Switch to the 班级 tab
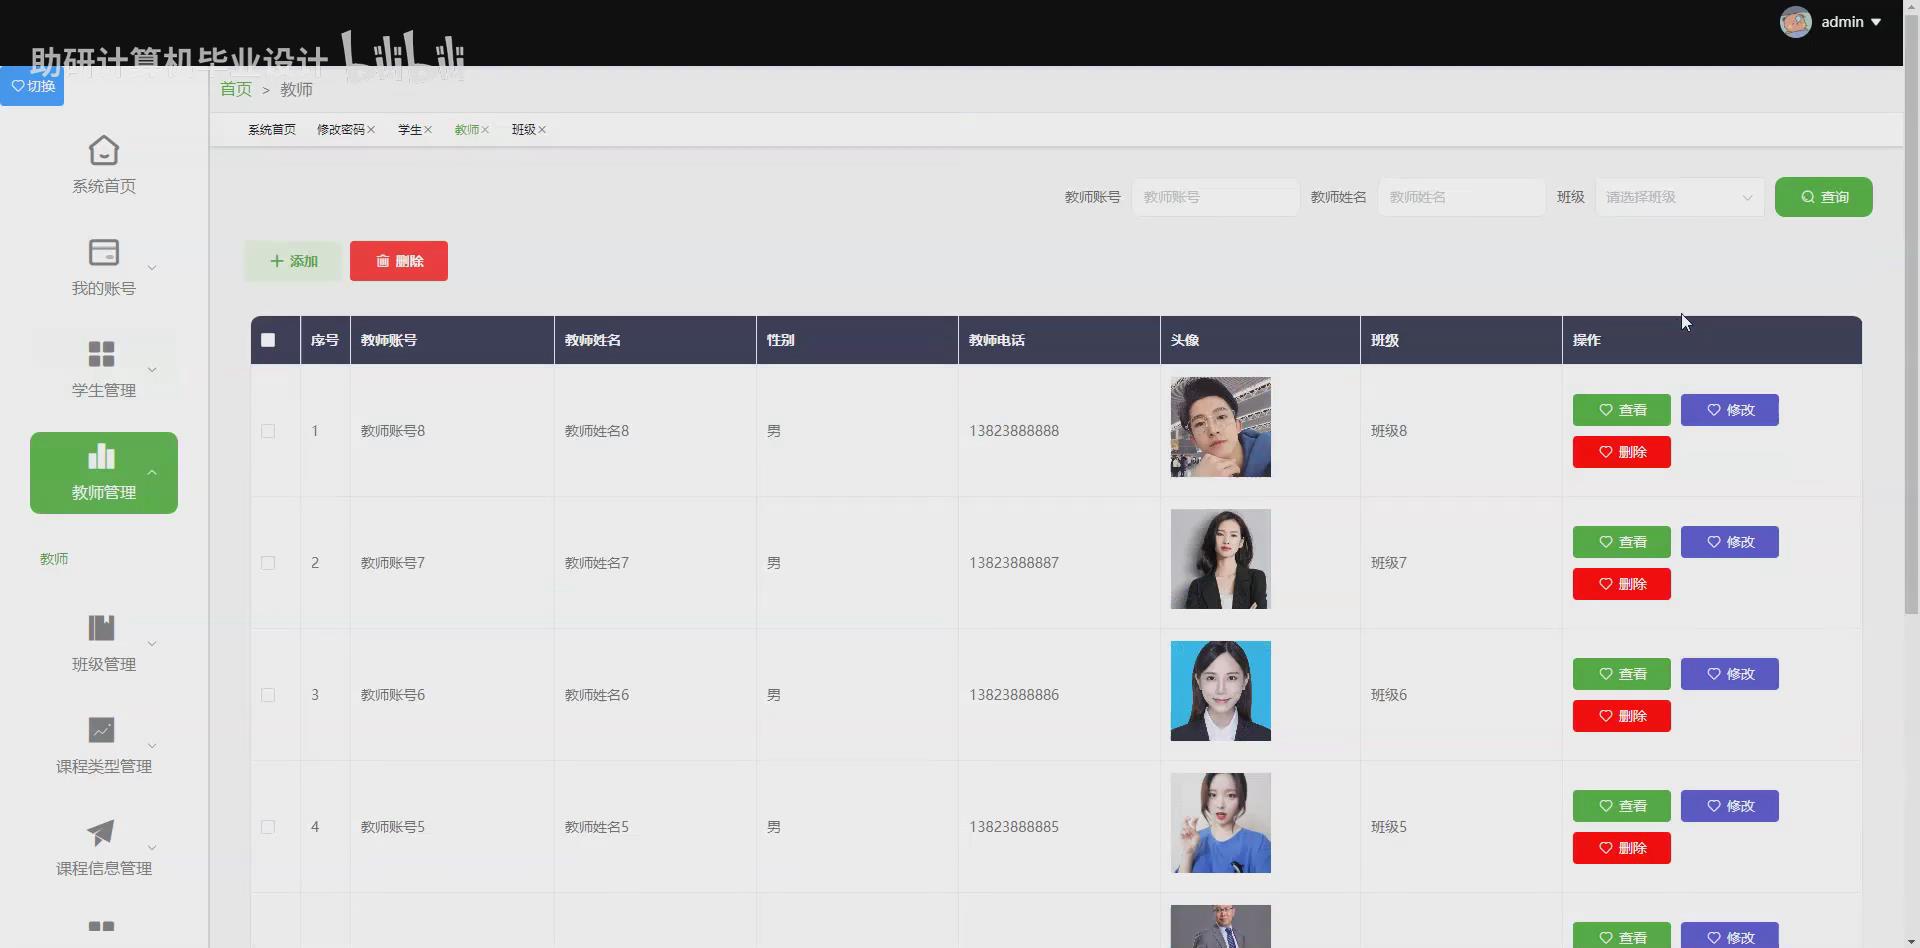This screenshot has height=948, width=1920. (524, 130)
